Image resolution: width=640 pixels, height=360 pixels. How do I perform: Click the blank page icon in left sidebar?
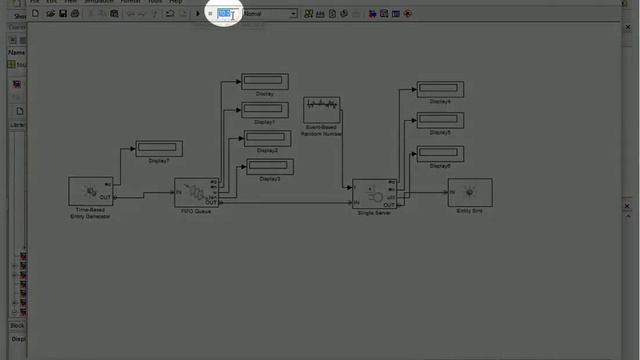point(20,111)
